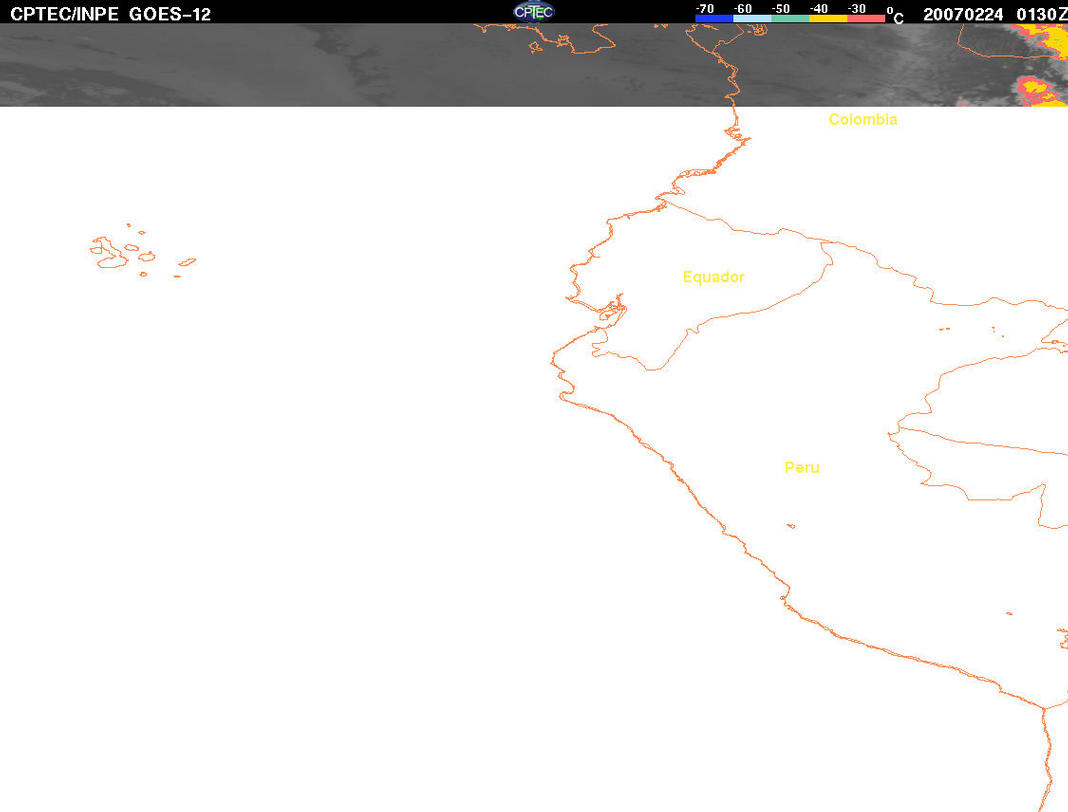Click the blue -70 color scale segment
Viewport: 1068px width, 812px height.
point(714,18)
